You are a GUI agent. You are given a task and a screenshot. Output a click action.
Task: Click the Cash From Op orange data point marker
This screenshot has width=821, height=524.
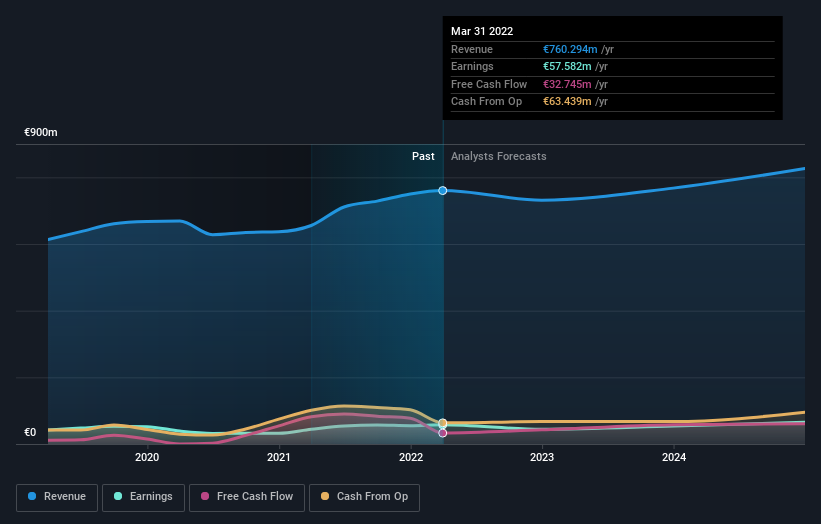click(442, 423)
